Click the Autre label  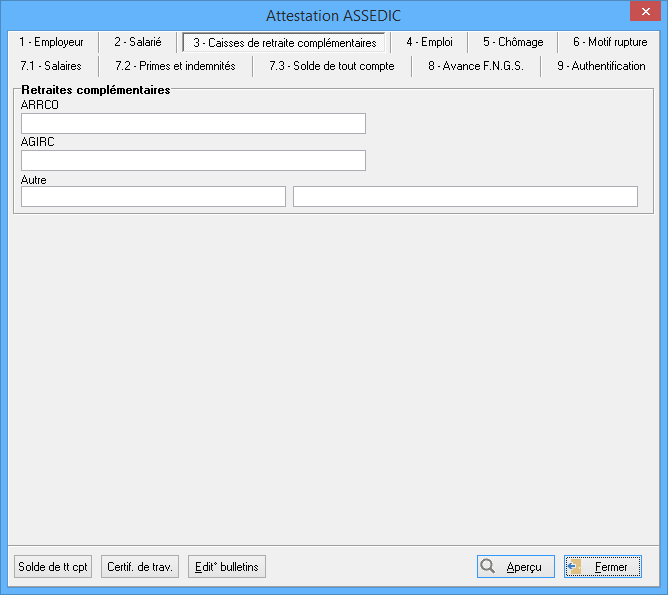click(x=34, y=180)
